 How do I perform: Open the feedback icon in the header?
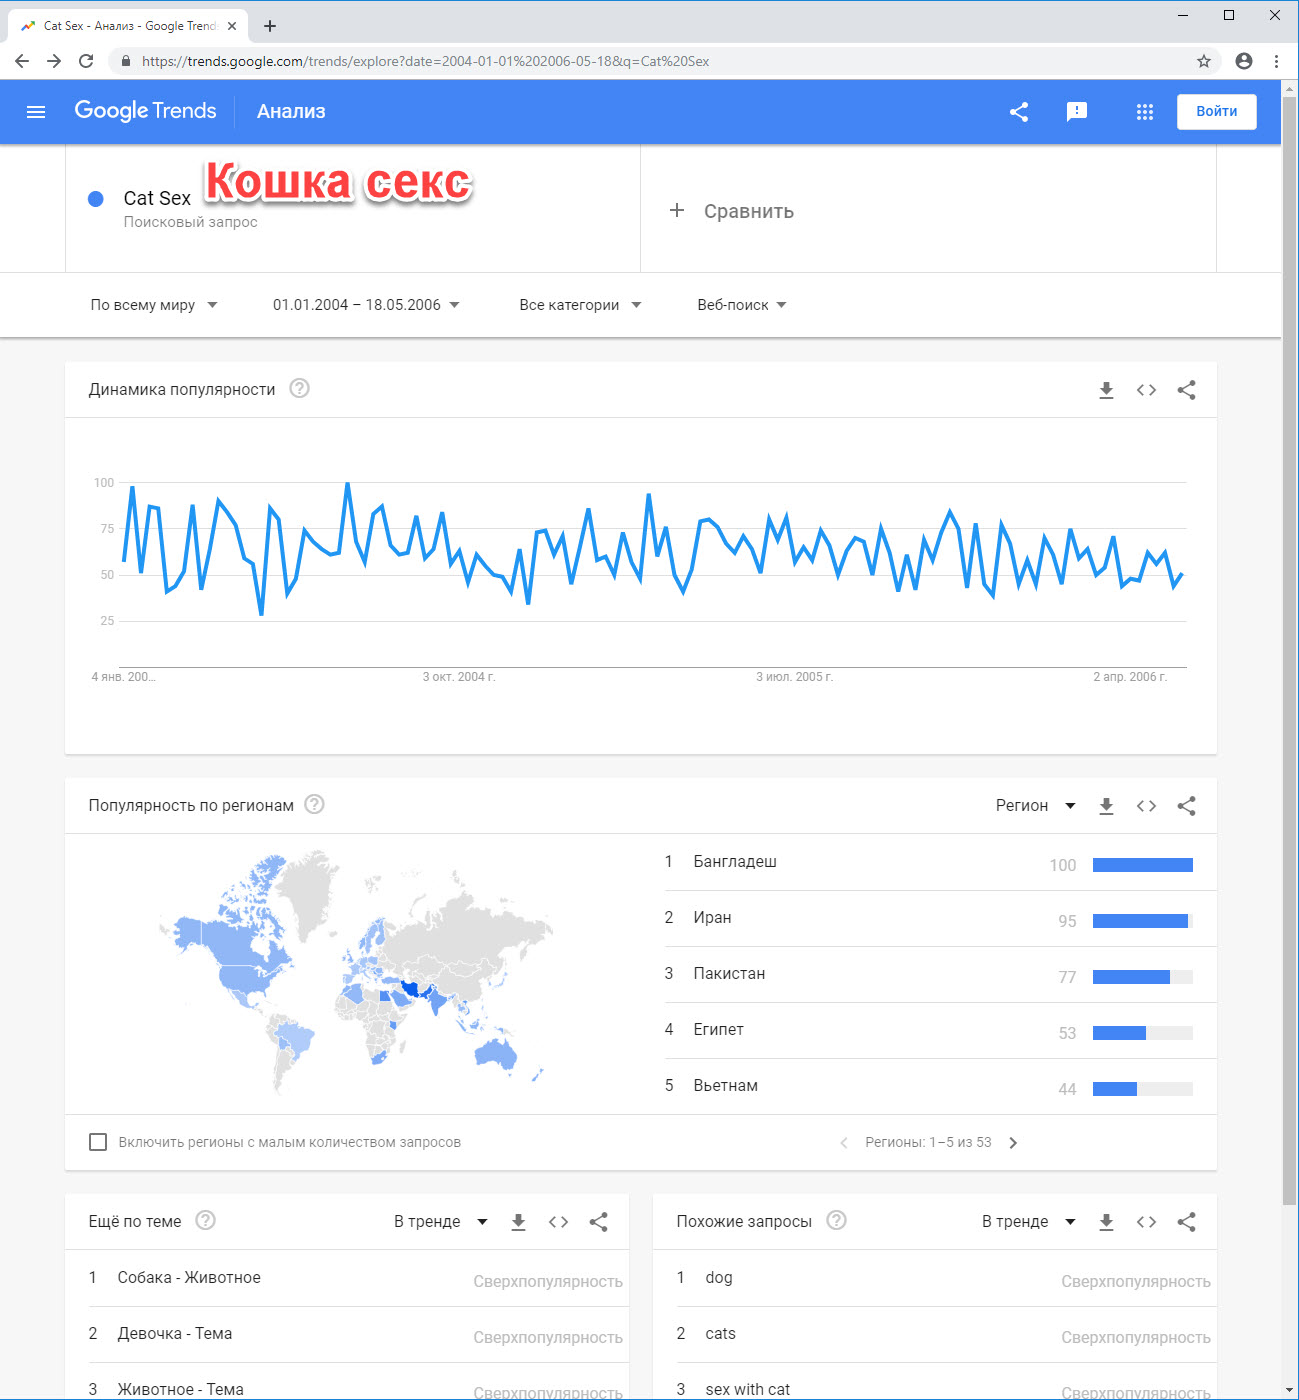coord(1077,112)
